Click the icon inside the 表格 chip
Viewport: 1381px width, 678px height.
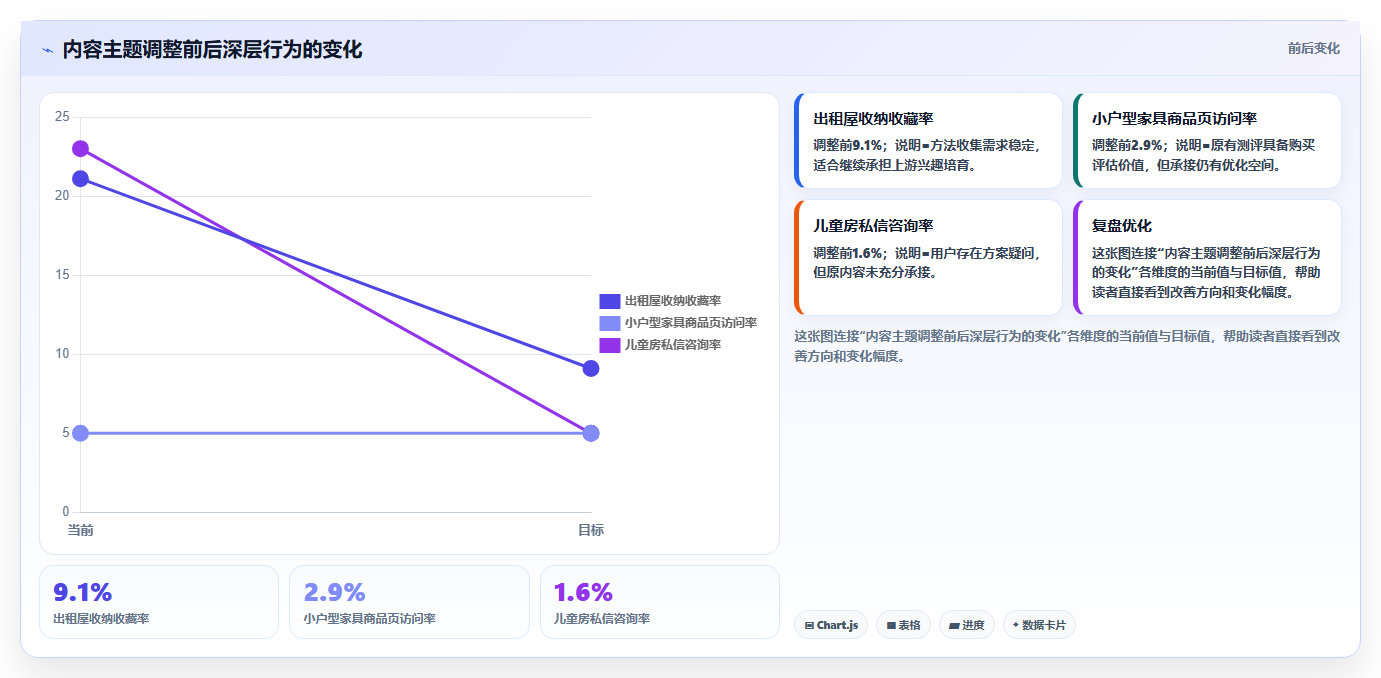click(x=891, y=626)
